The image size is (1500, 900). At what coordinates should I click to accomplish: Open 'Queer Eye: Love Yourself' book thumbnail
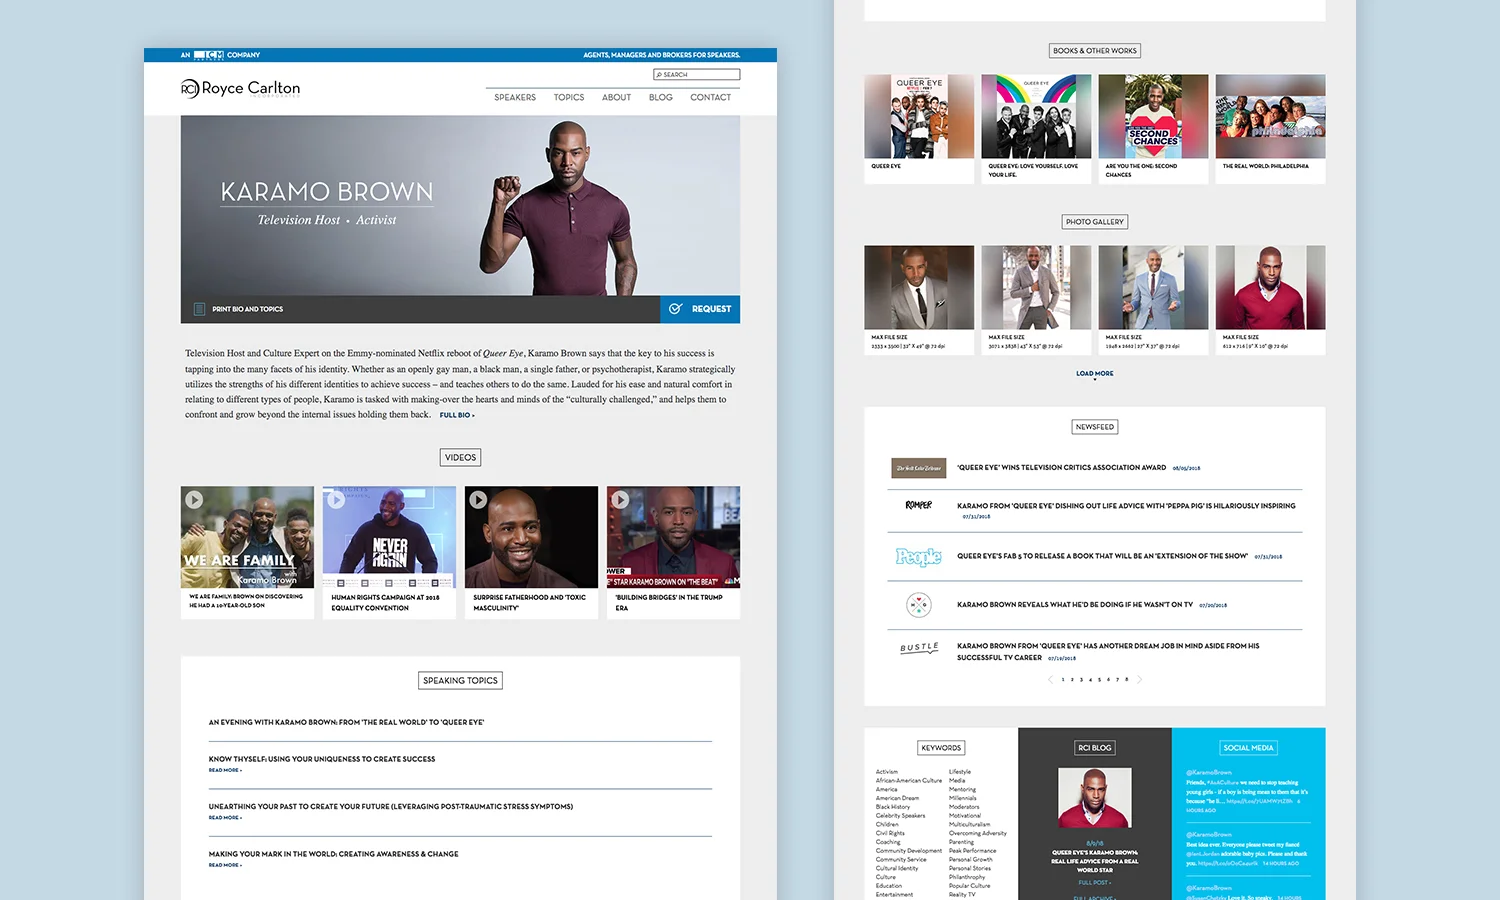point(1036,117)
